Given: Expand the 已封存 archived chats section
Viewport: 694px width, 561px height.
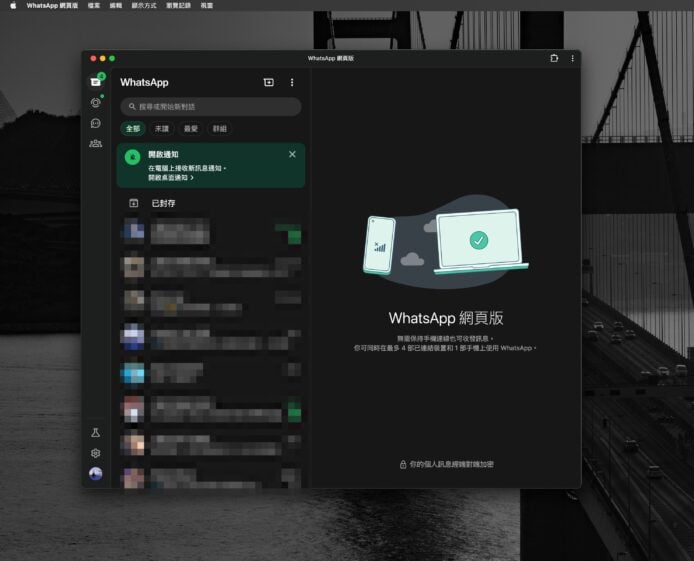Looking at the screenshot, I should pyautogui.click(x=163, y=203).
